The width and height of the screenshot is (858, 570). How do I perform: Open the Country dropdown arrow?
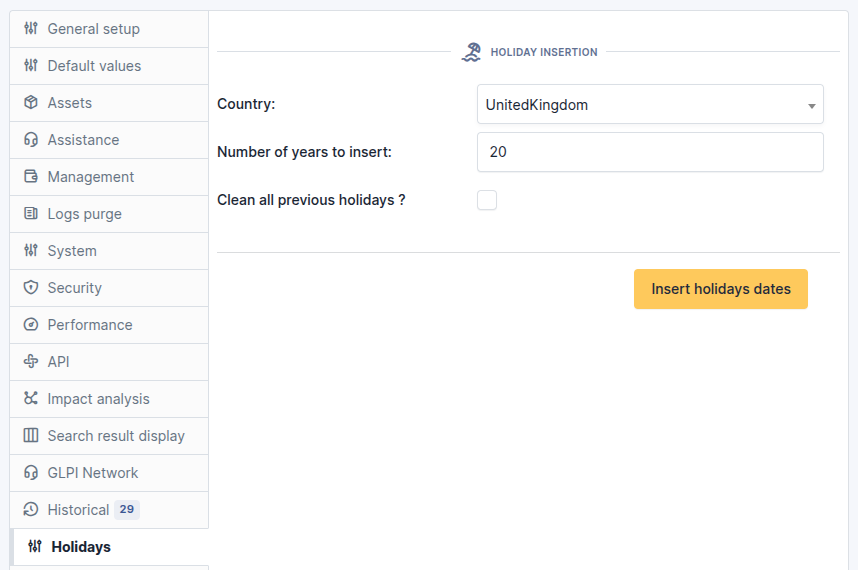[811, 105]
